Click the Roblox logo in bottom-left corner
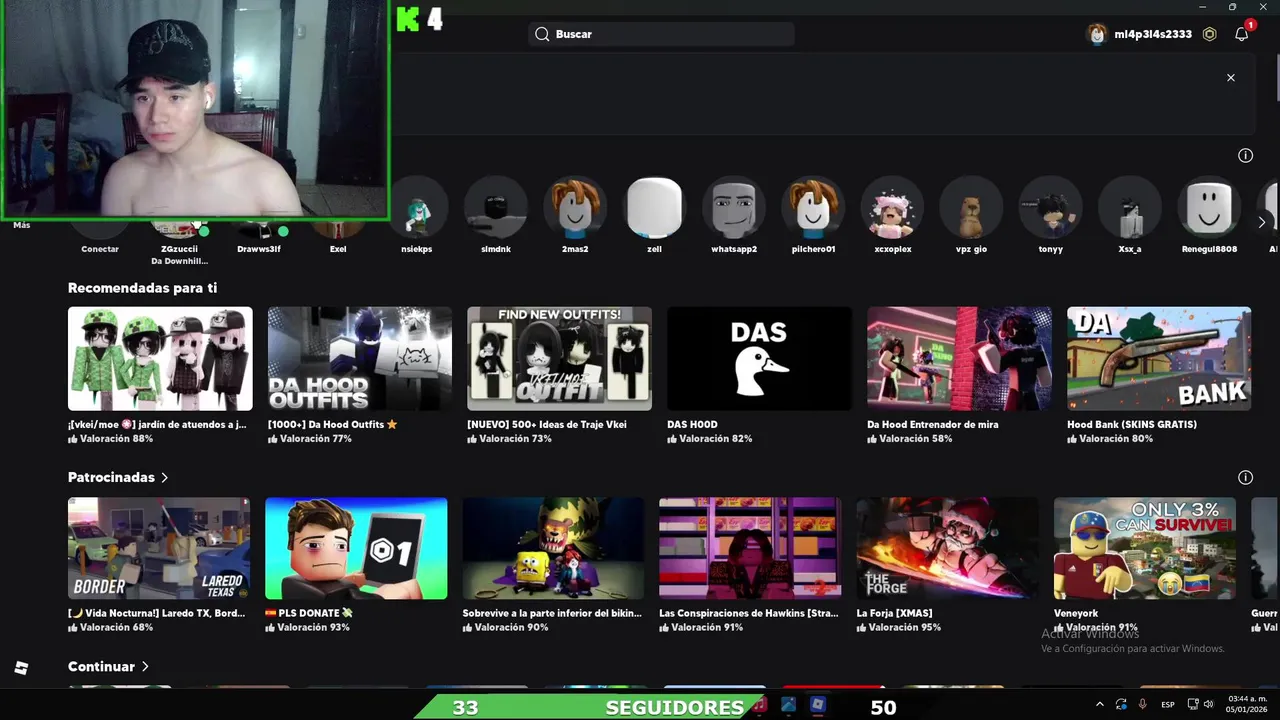1280x720 pixels. pos(21,668)
